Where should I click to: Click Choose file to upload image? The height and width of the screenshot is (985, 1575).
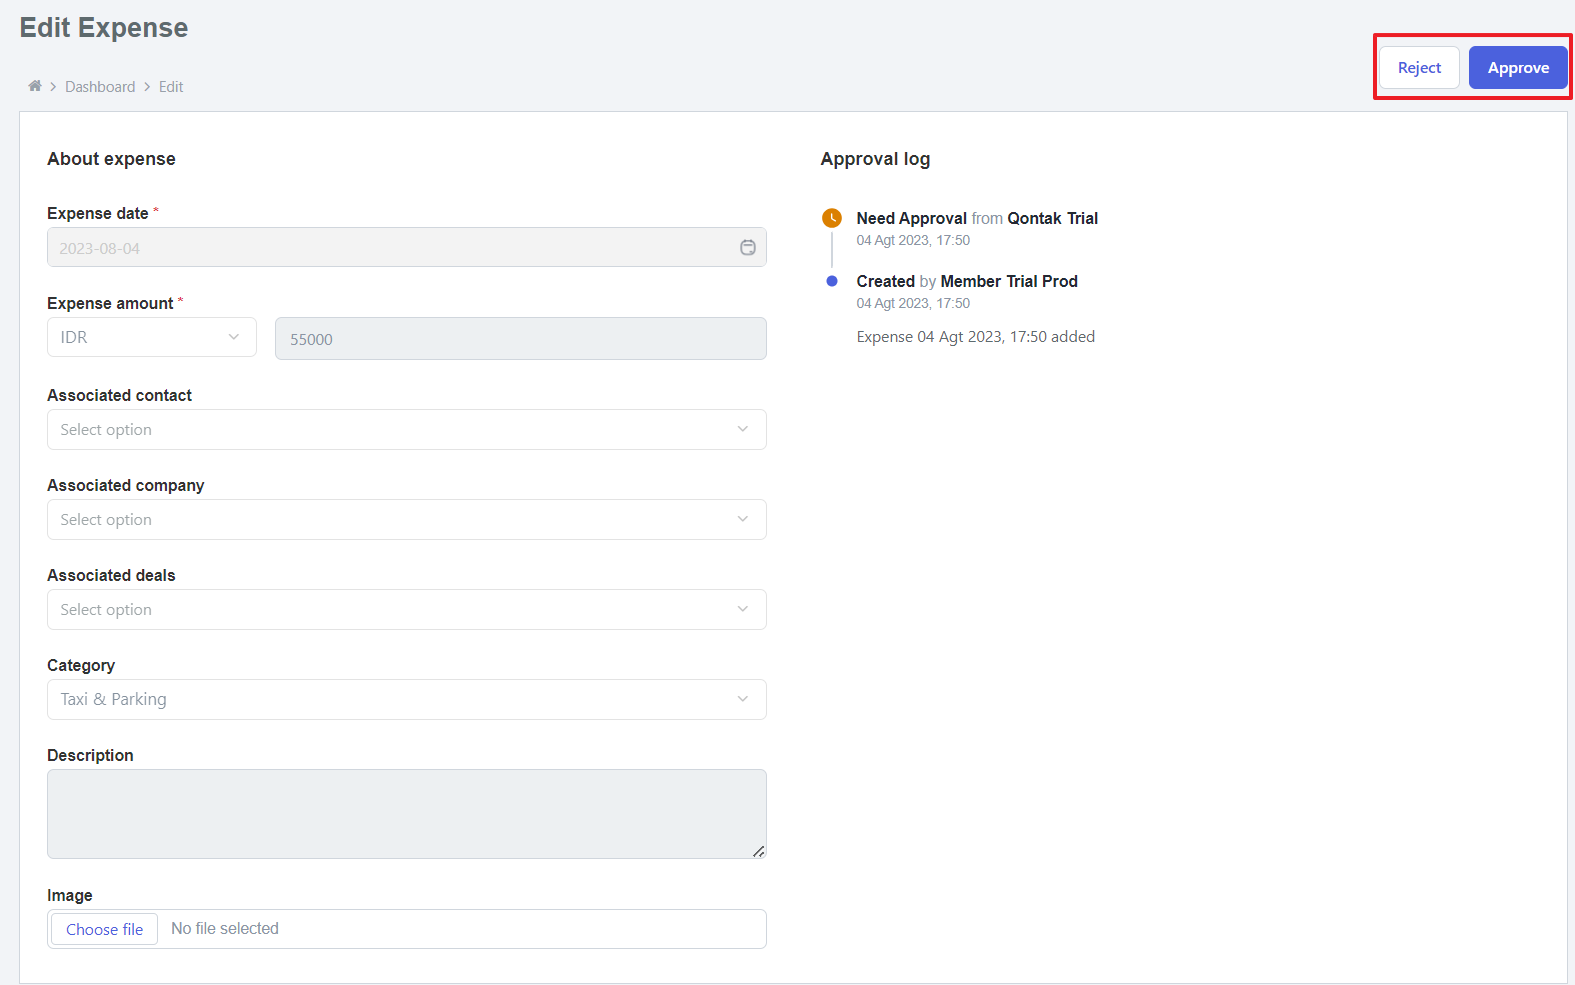pyautogui.click(x=105, y=929)
